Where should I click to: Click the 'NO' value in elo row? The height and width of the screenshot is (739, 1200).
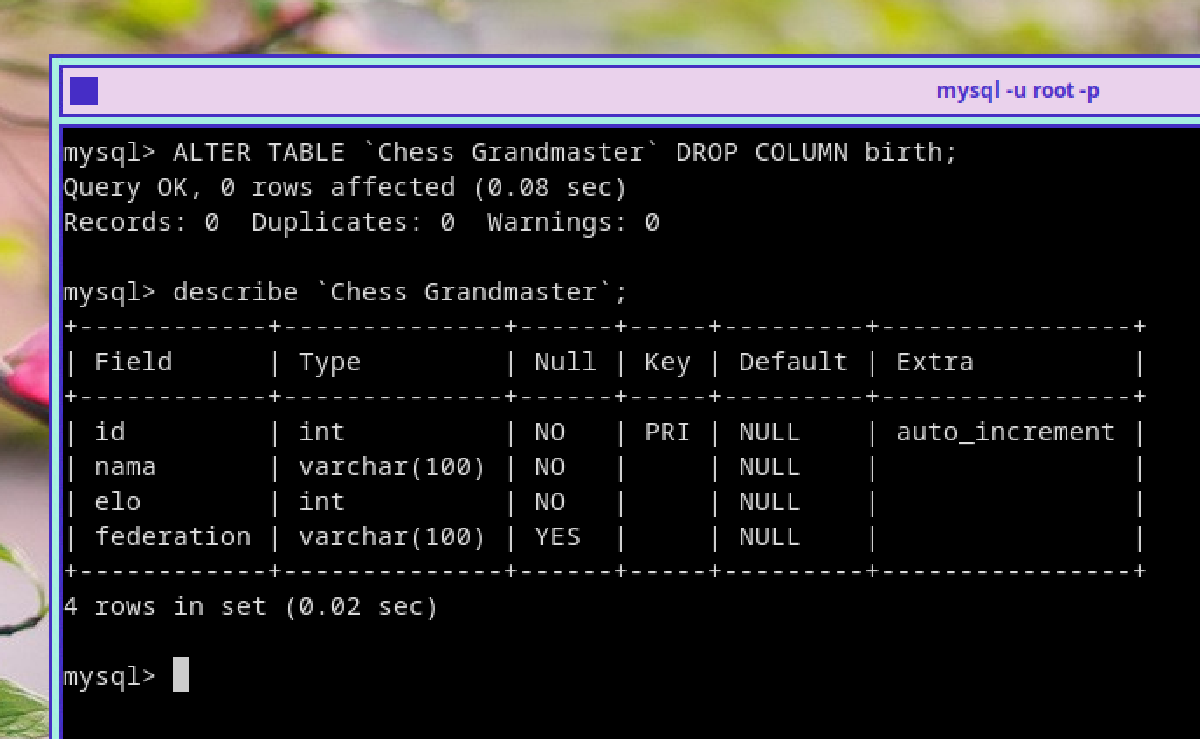point(550,502)
